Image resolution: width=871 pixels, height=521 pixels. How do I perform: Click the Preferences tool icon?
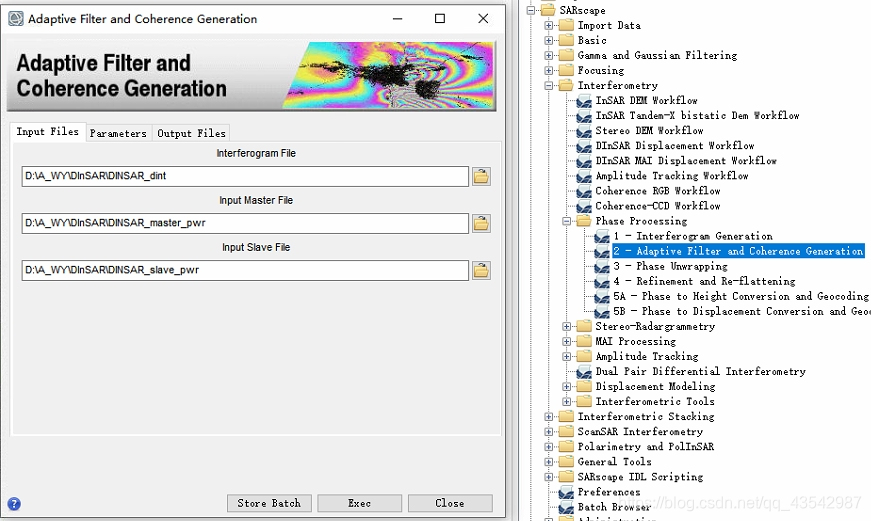[x=566, y=492]
